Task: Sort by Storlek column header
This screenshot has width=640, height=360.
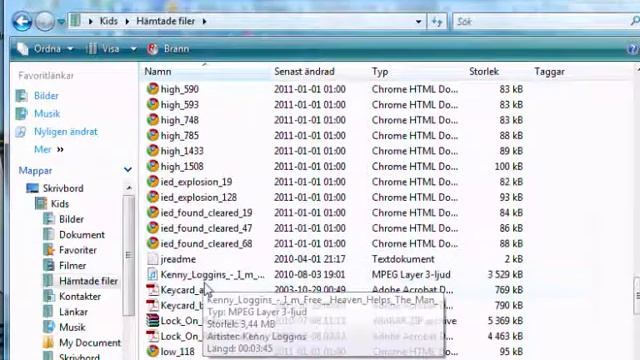Action: [484, 71]
